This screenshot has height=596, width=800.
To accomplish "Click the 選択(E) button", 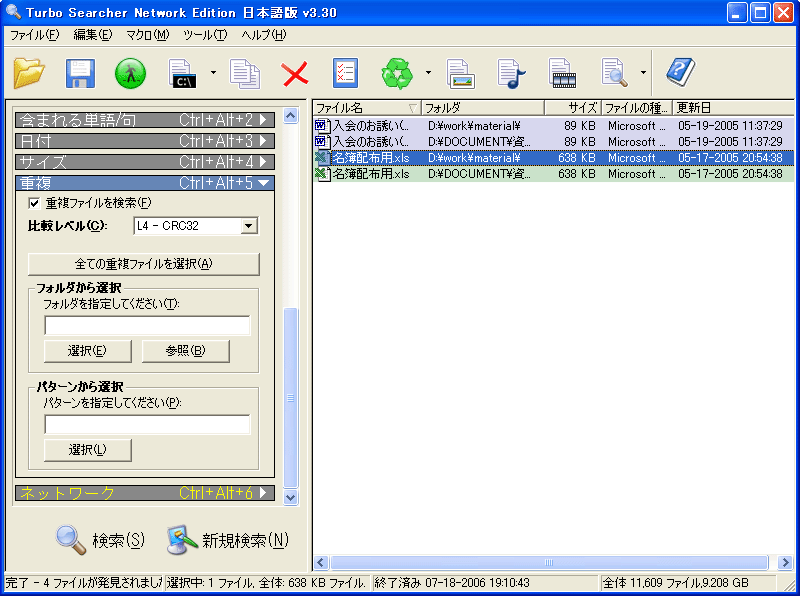I will click(88, 351).
